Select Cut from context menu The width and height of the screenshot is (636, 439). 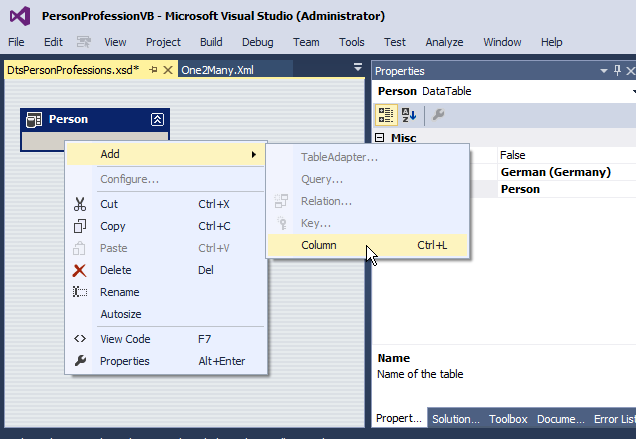[x=165, y=204]
